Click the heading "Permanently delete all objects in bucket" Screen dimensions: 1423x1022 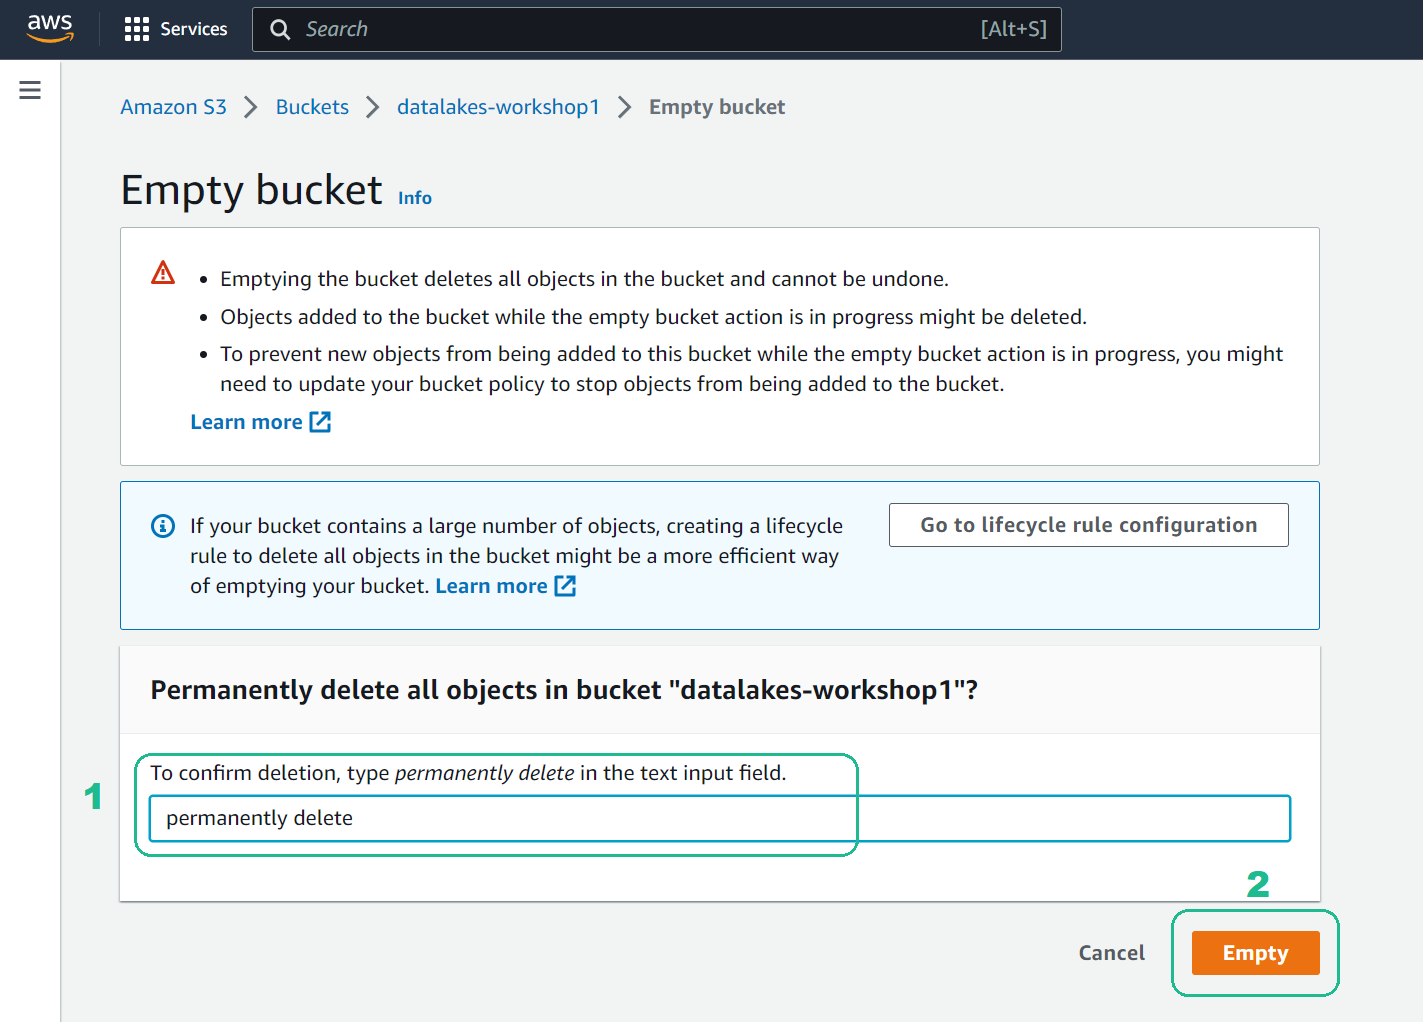coord(564,690)
